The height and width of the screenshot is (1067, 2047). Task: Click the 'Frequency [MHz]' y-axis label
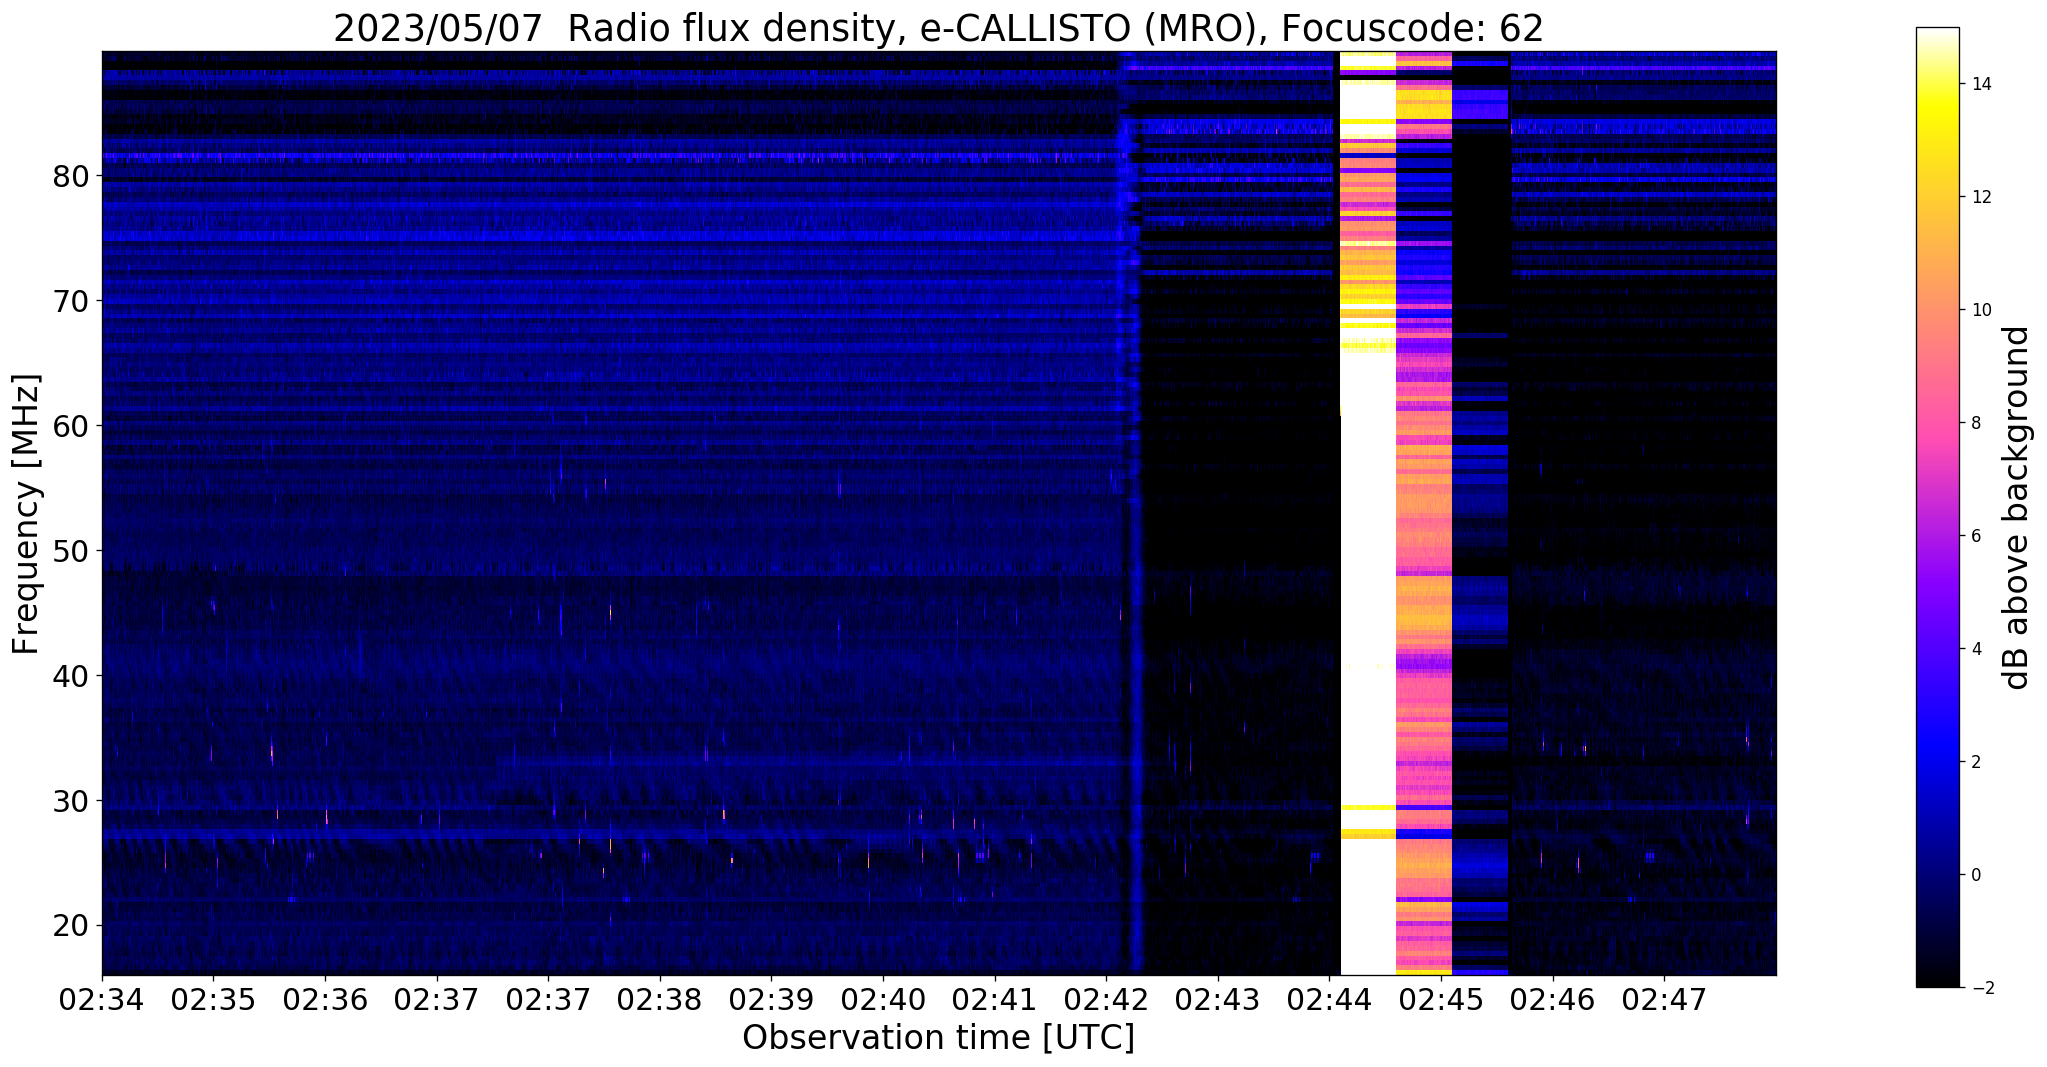coord(27,514)
